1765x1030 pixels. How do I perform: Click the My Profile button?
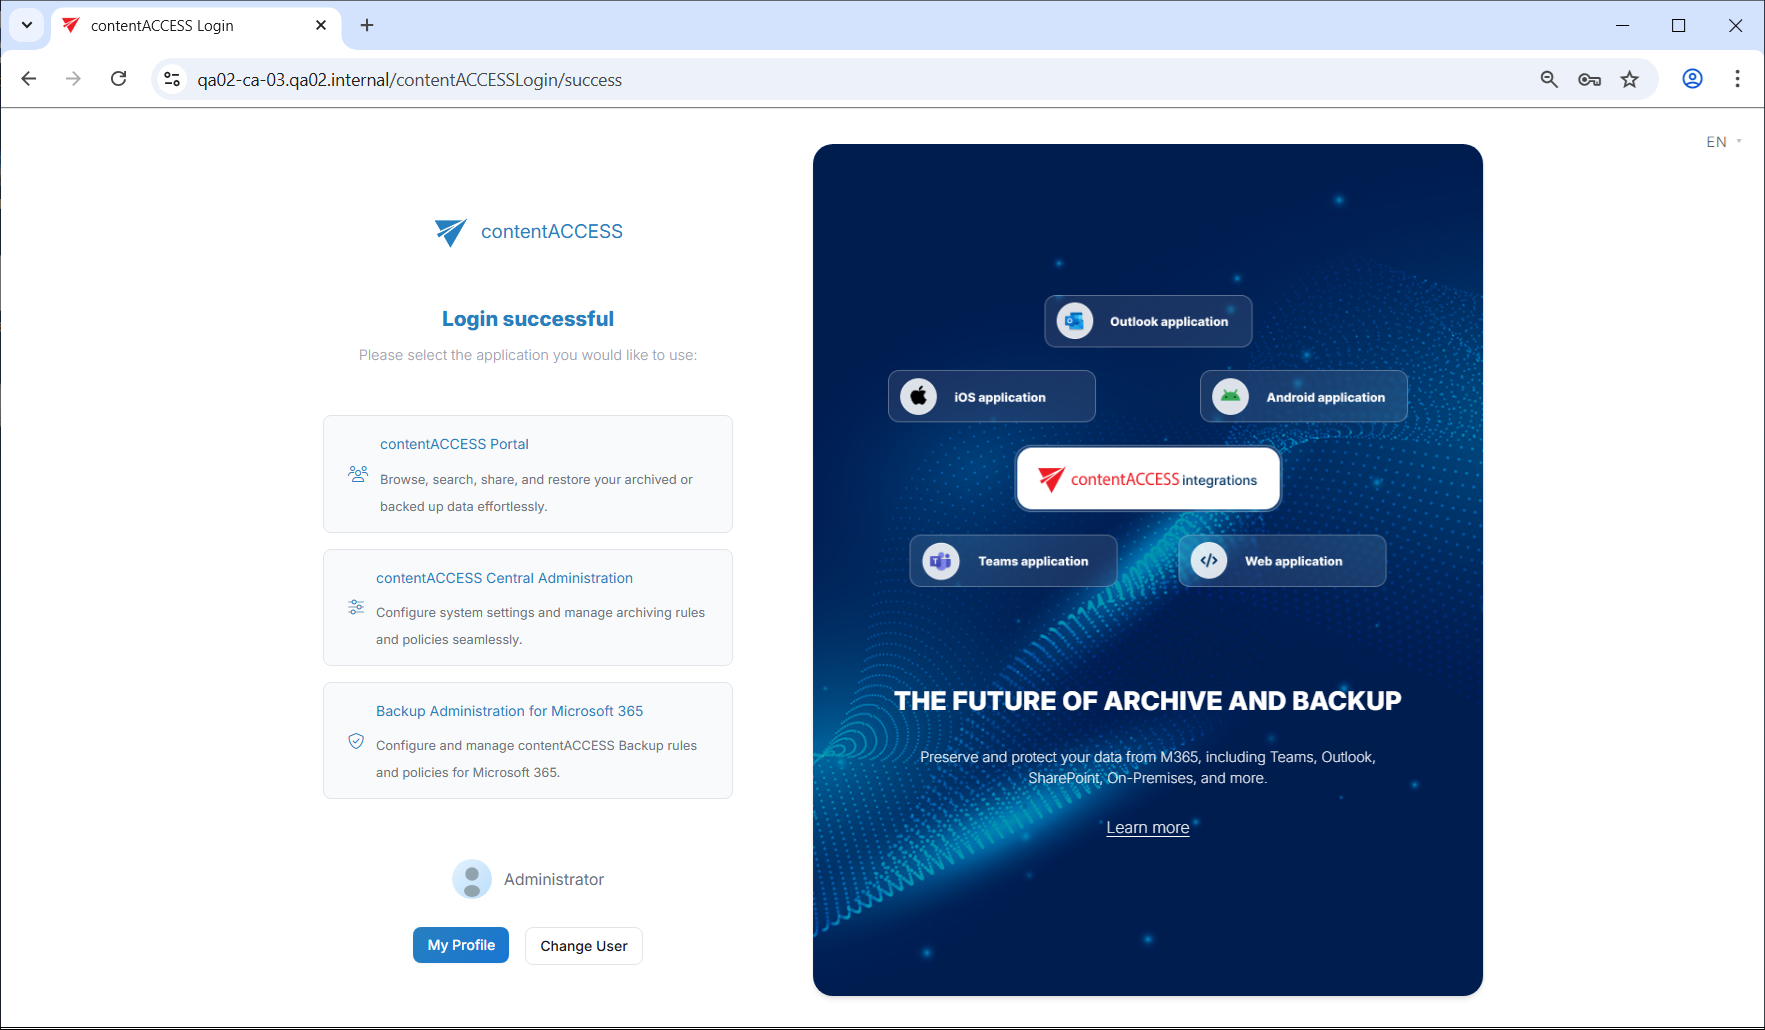[x=461, y=945]
